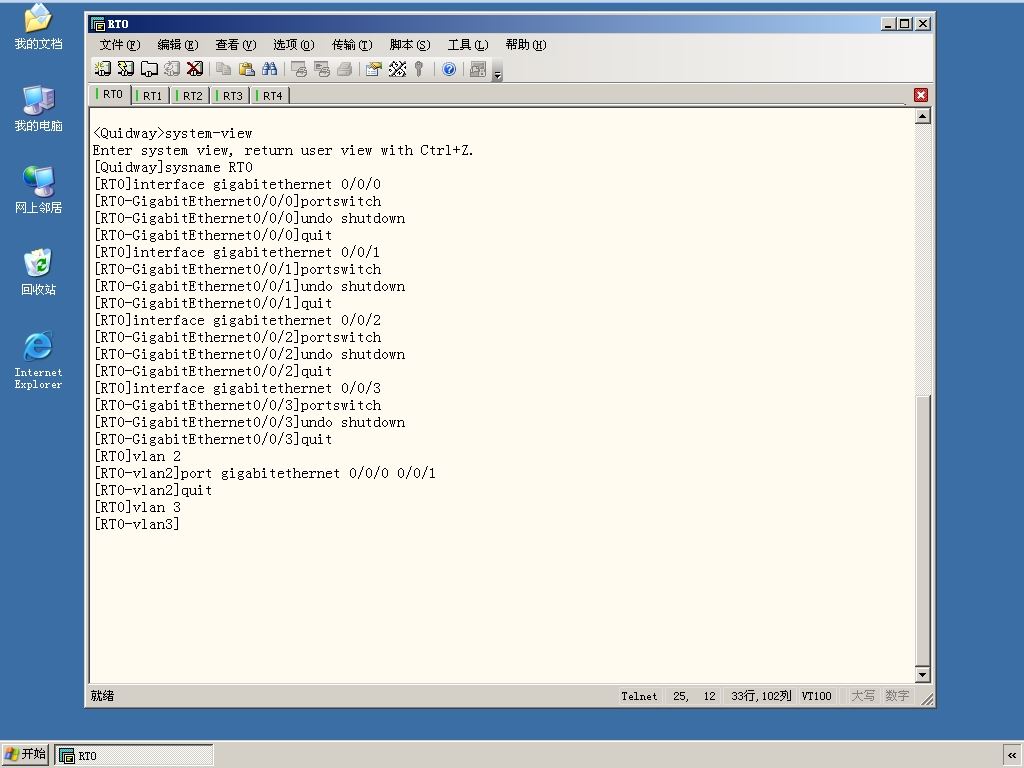The width and height of the screenshot is (1024, 768).
Task: Minimize the RT0 window
Action: pyautogui.click(x=888, y=24)
